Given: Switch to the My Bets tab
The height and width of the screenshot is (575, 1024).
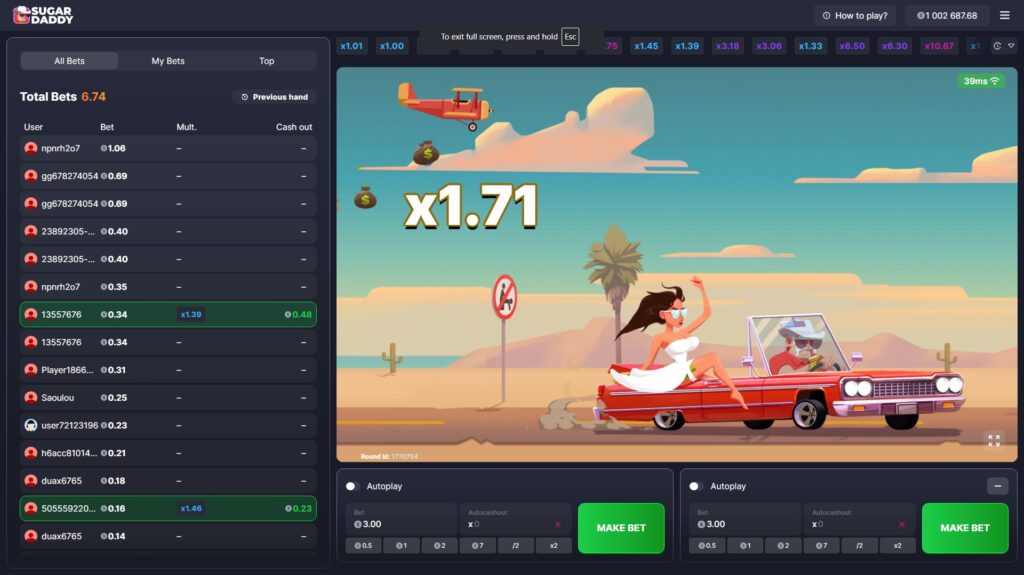Looking at the screenshot, I should [168, 61].
